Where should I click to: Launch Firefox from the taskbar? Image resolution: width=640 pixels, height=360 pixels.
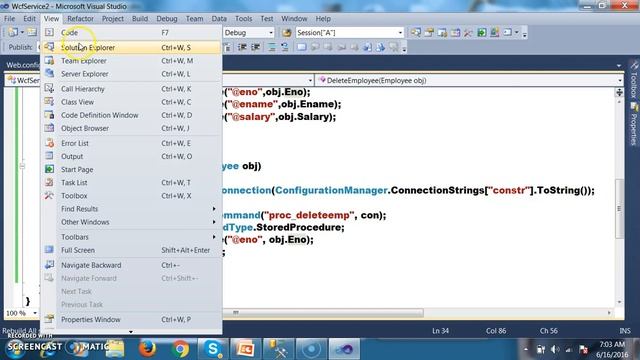pyautogui.click(x=147, y=349)
